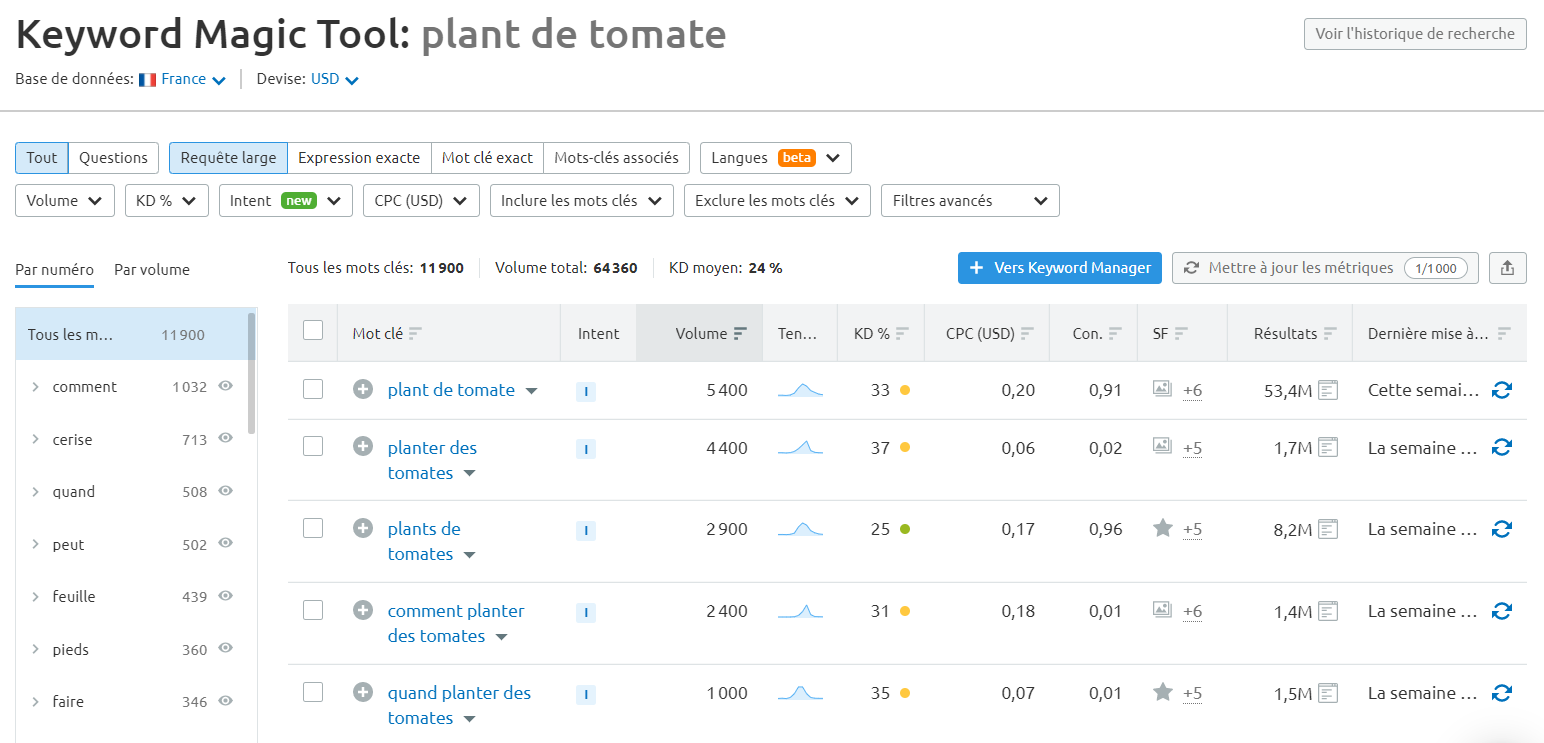
Task: Sort by KD % column sort icon
Action: pos(902,334)
